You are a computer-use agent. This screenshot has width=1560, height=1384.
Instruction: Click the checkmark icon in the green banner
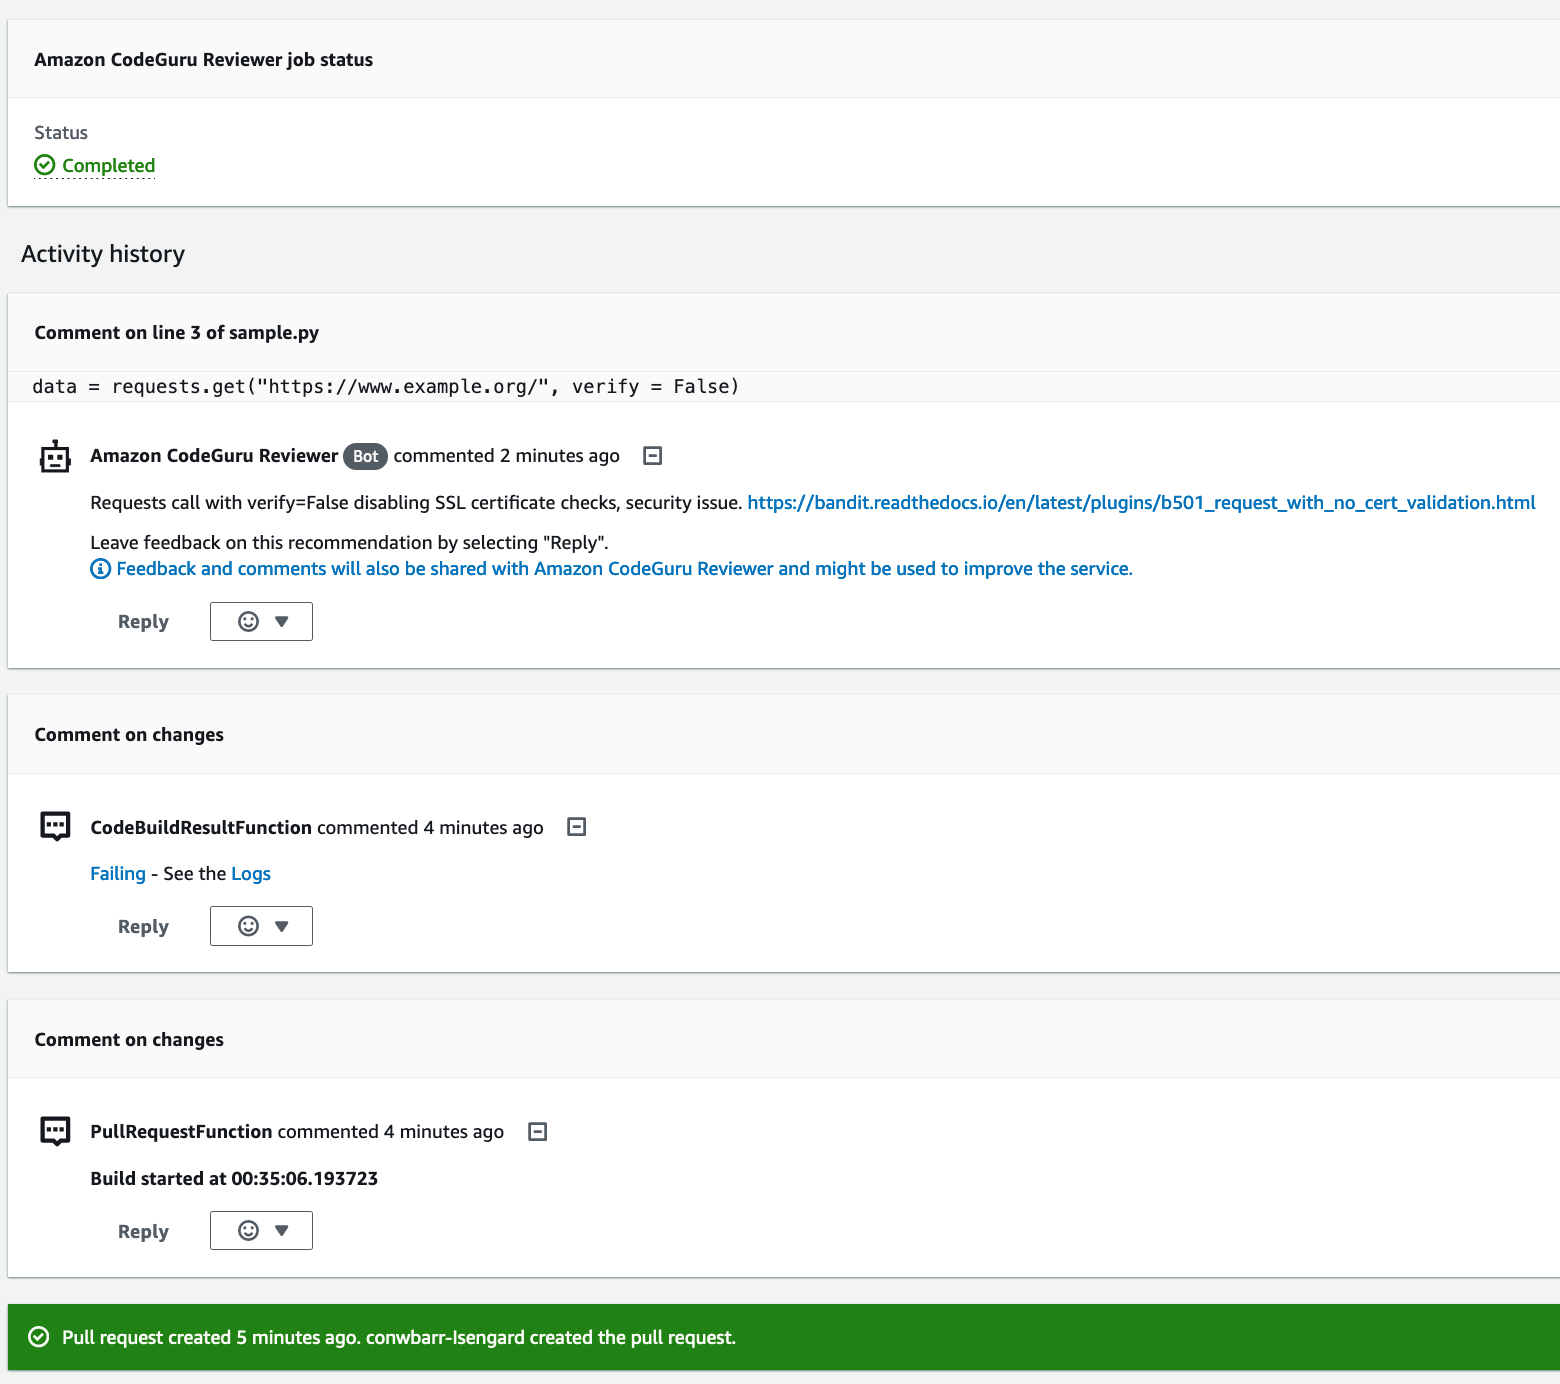pos(38,1337)
